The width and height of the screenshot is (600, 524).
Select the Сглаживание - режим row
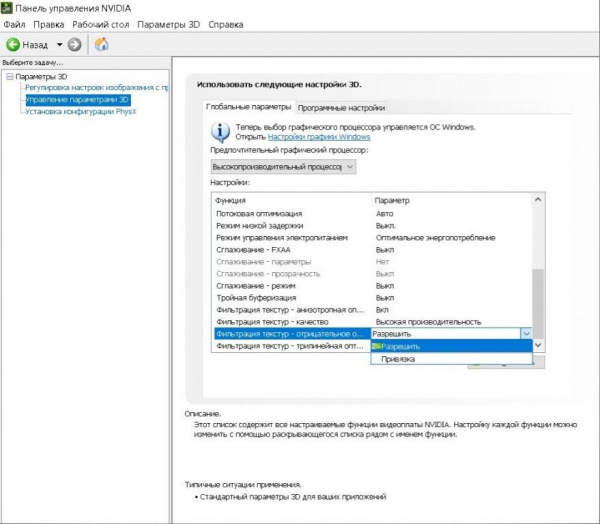coord(371,286)
